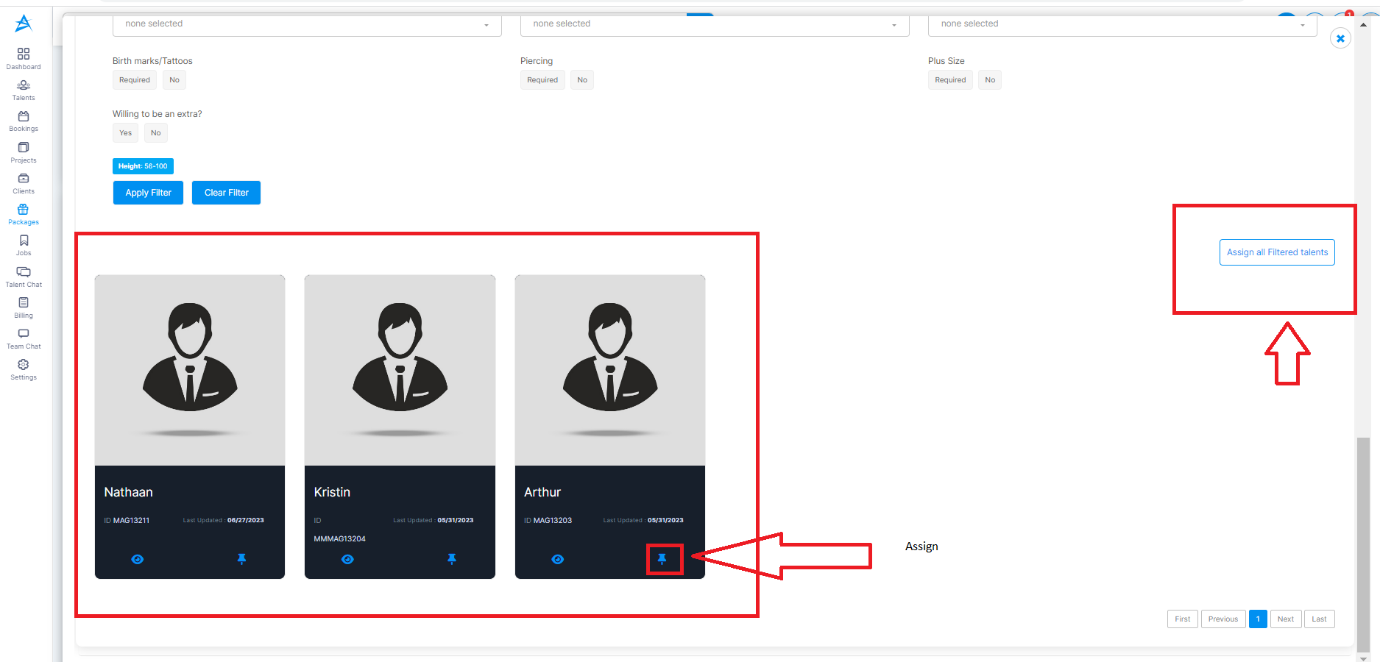The width and height of the screenshot is (1380, 662).
Task: Open Team Chat in sidebar
Action: click(x=23, y=338)
